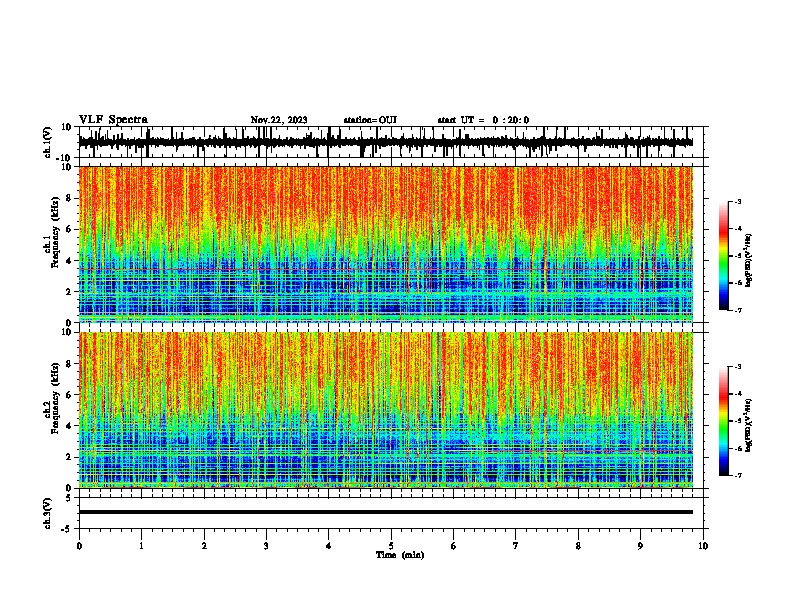The width and height of the screenshot is (792, 612).
Task: Select the date 'Nov.22, 2023' in the header
Action: 279,120
